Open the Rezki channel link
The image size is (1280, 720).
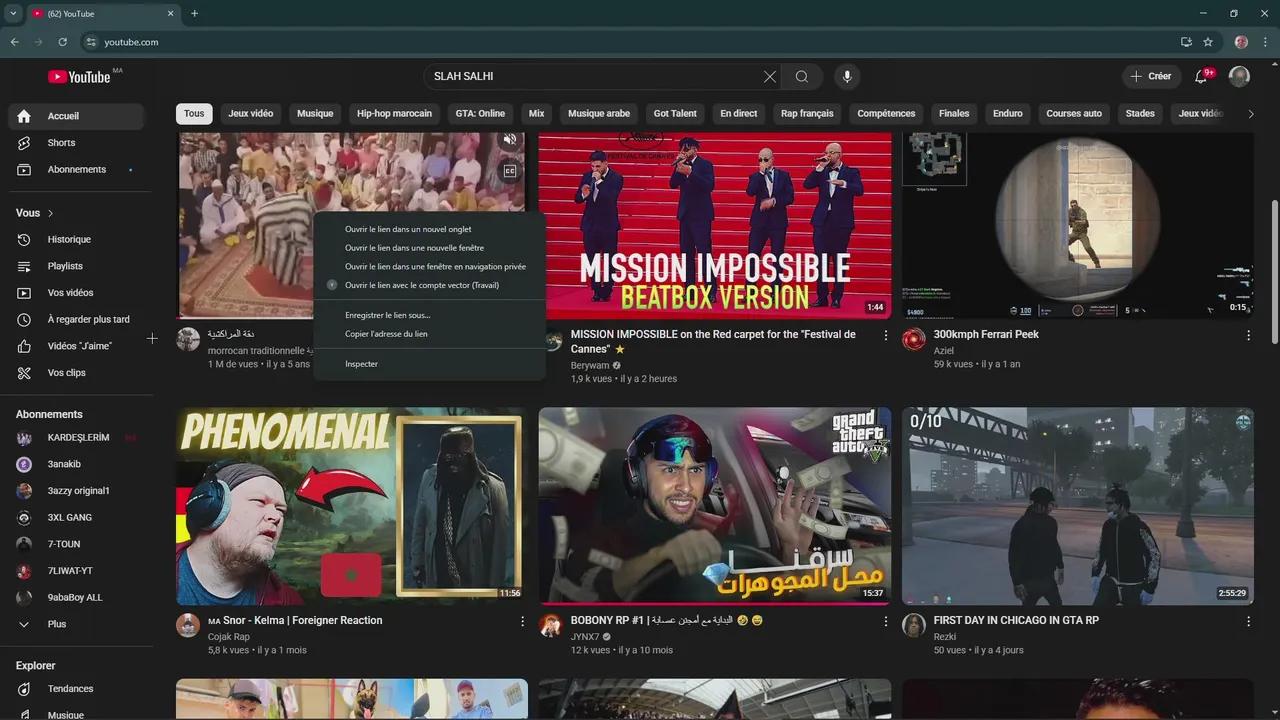coord(945,637)
